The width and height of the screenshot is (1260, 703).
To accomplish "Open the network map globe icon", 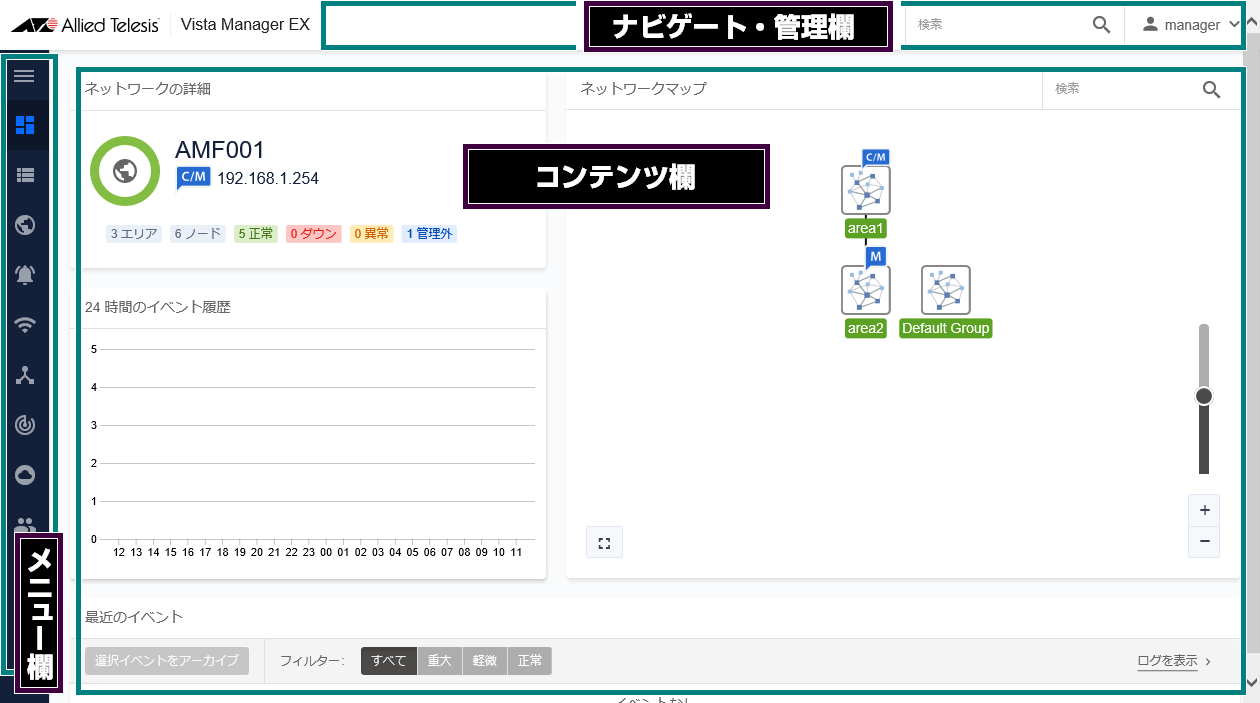I will [x=25, y=224].
